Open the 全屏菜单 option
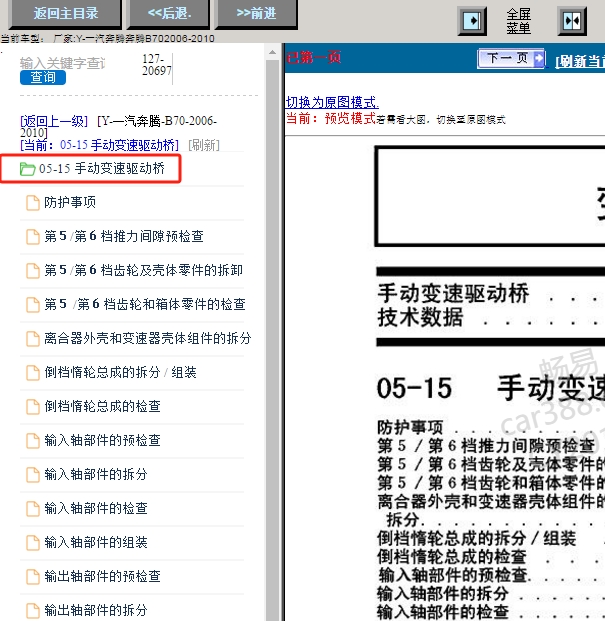The image size is (605, 621). pyautogui.click(x=518, y=21)
